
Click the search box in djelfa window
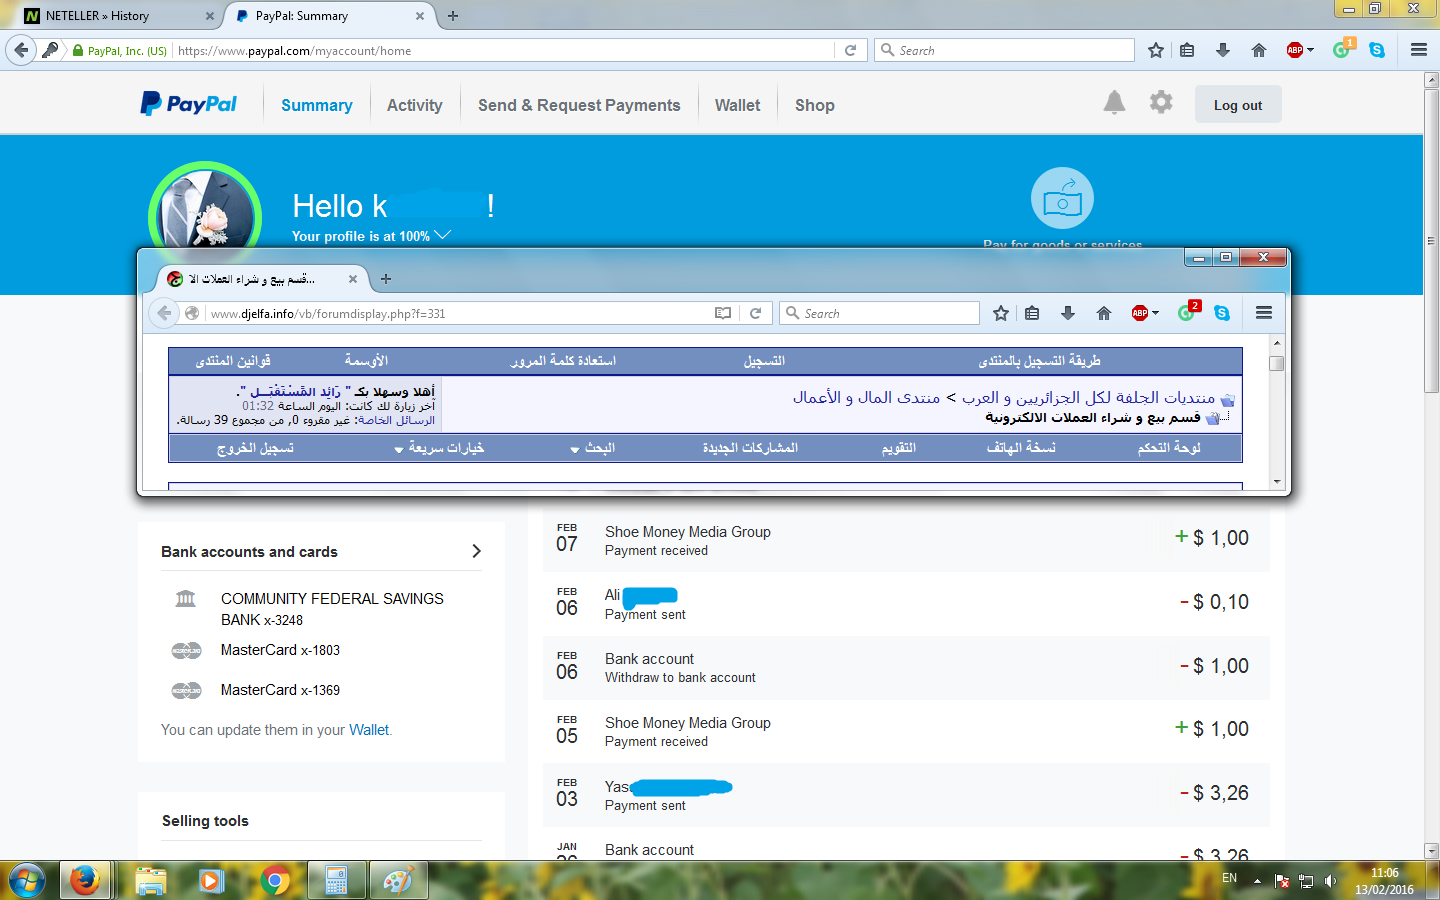pyautogui.click(x=879, y=313)
